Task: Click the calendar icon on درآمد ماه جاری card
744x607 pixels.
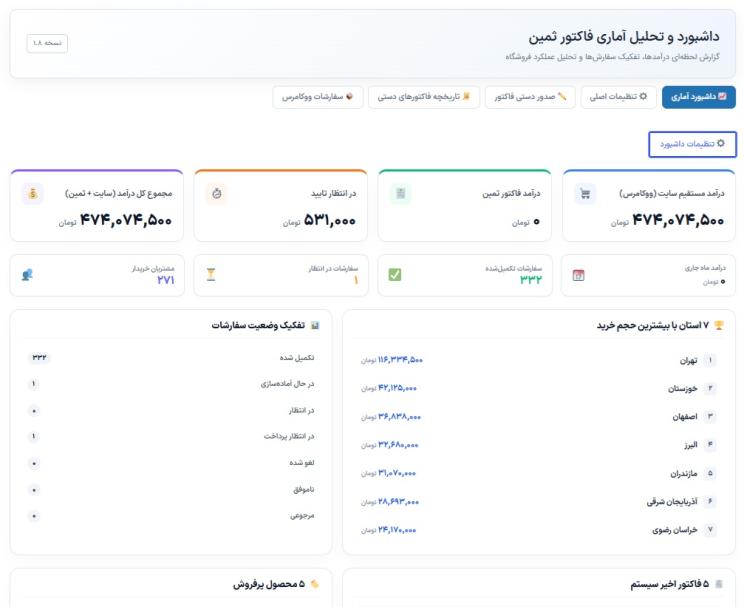Action: [x=578, y=275]
